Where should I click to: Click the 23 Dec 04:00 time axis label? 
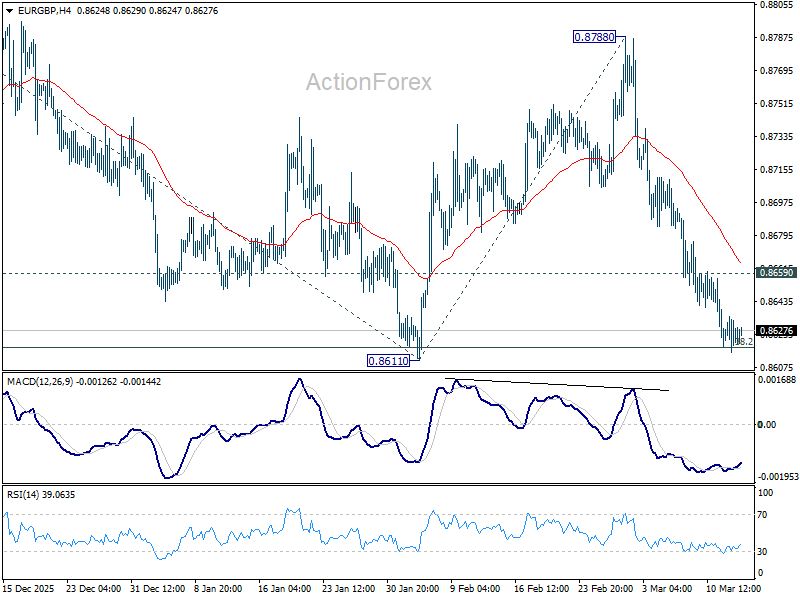tap(93, 588)
